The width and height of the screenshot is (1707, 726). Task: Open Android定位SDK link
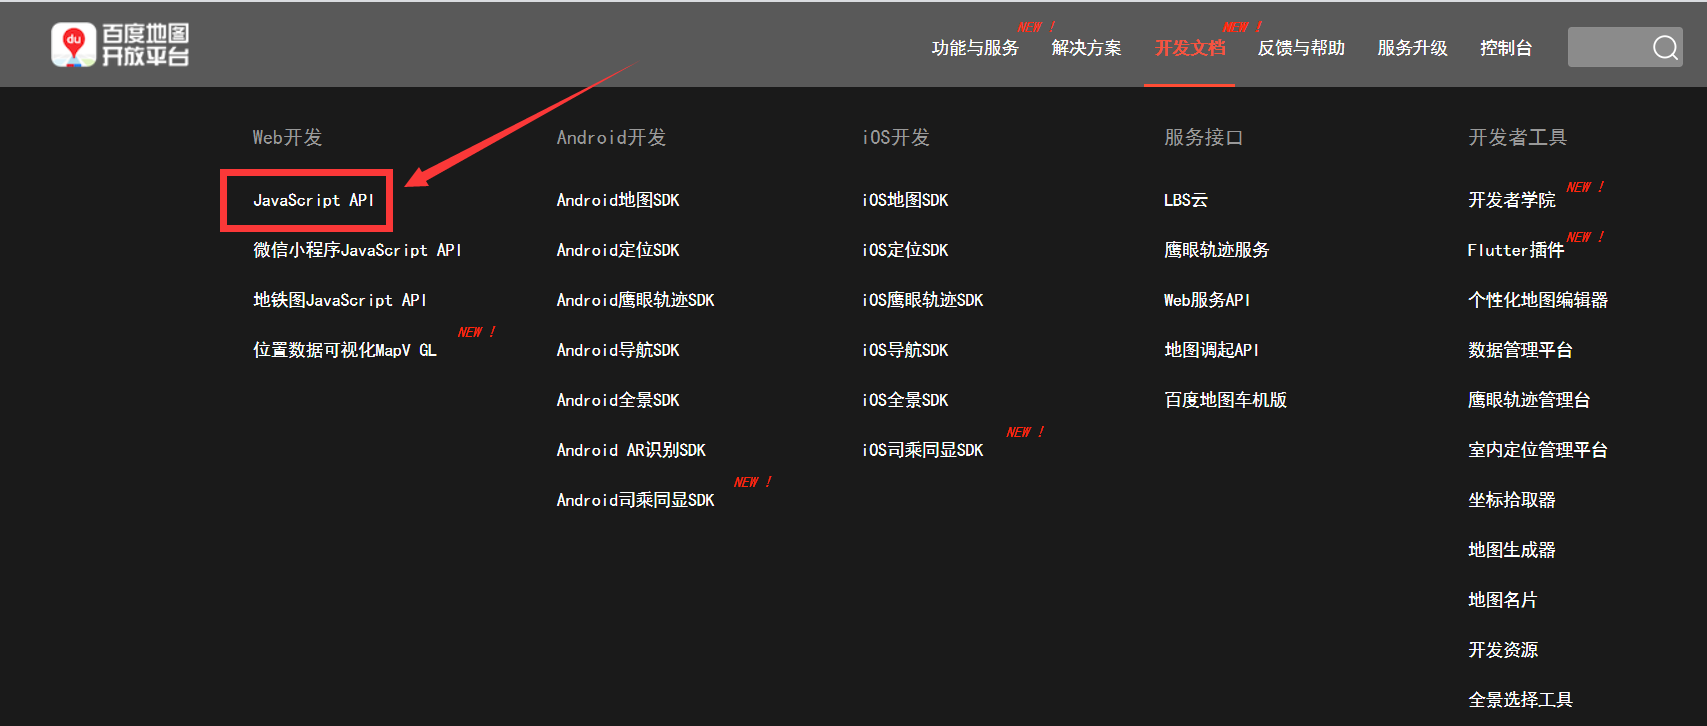(x=618, y=250)
